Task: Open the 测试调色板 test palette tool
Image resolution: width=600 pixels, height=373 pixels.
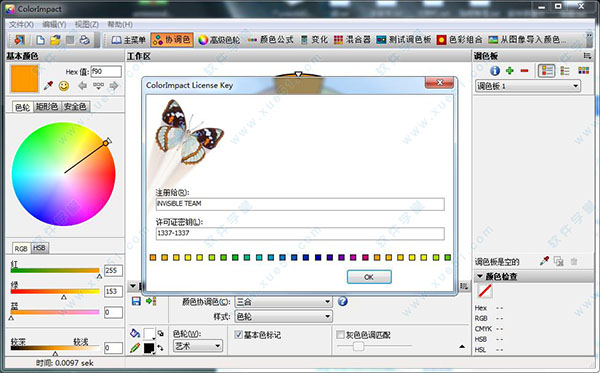Action: pyautogui.click(x=404, y=40)
